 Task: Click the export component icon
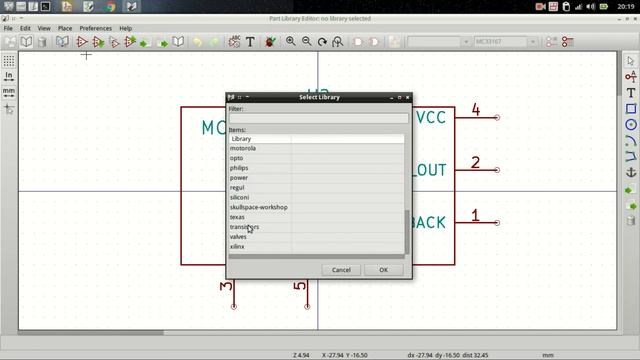[x=162, y=42]
